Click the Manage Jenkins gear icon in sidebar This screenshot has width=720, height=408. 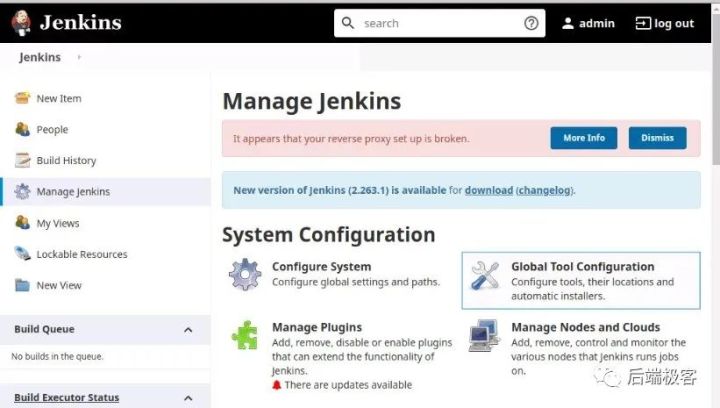pyautogui.click(x=22, y=191)
